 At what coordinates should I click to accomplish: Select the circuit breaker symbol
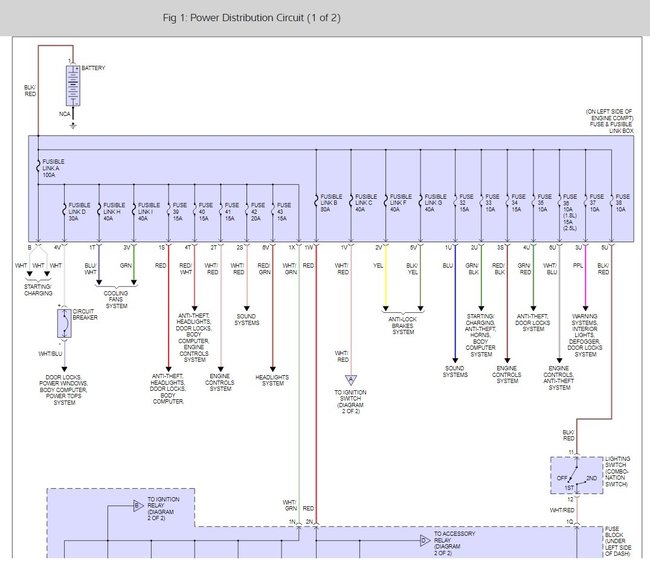pyautogui.click(x=64, y=323)
